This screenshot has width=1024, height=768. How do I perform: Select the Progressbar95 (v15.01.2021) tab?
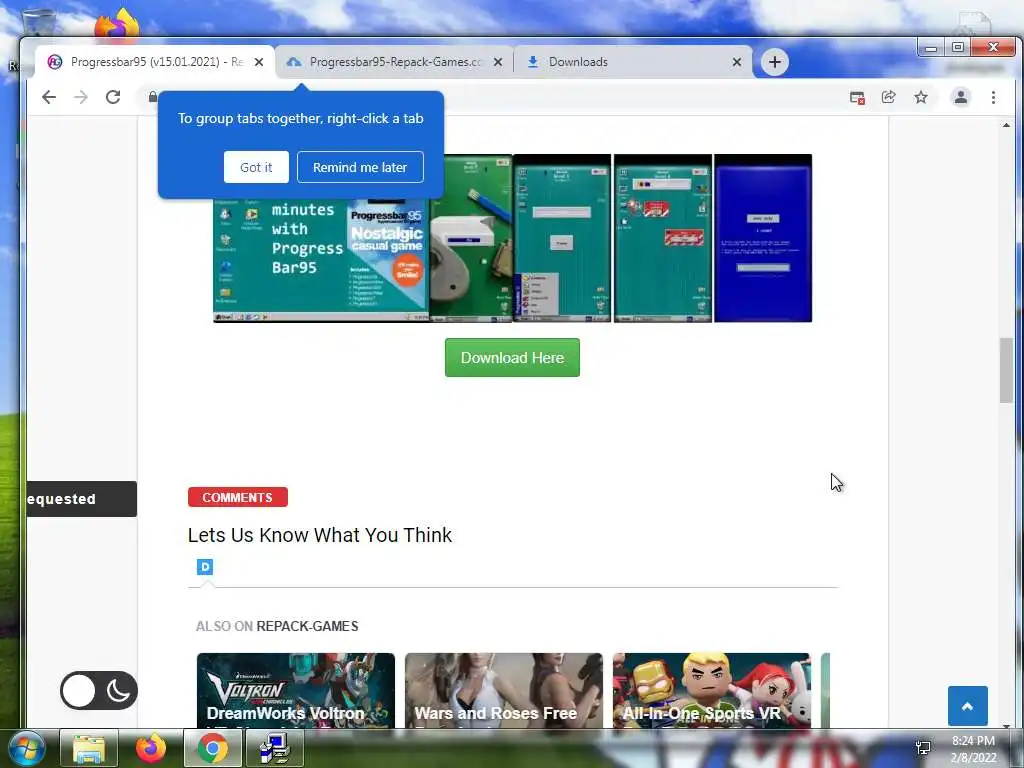(155, 62)
